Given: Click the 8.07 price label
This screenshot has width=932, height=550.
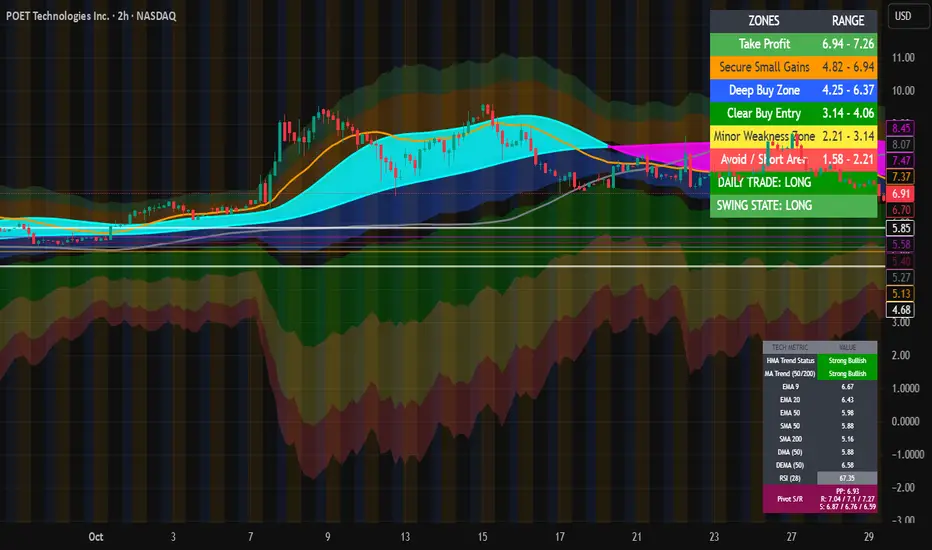Looking at the screenshot, I should coord(901,144).
